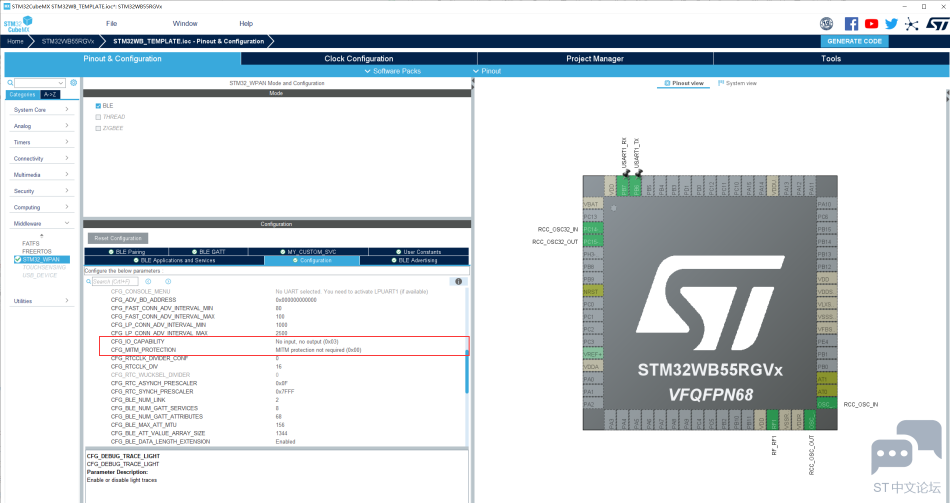Viewport: 950px width, 503px height.
Task: Select the PC15 RCC_OSC32_OUT pin
Action: tap(593, 242)
